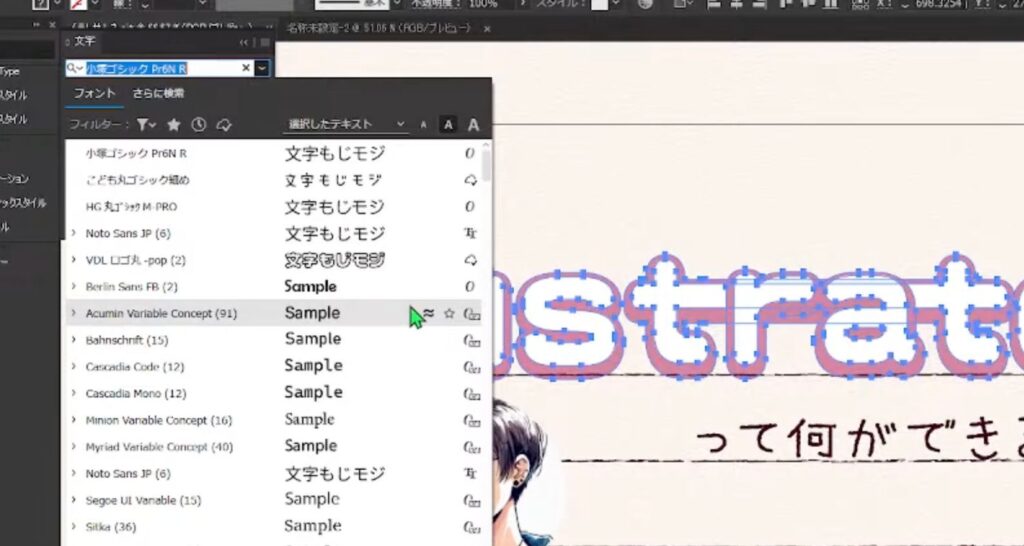Click the character illustration on canvas
This screenshot has height=546, width=1024.
[x=521, y=472]
